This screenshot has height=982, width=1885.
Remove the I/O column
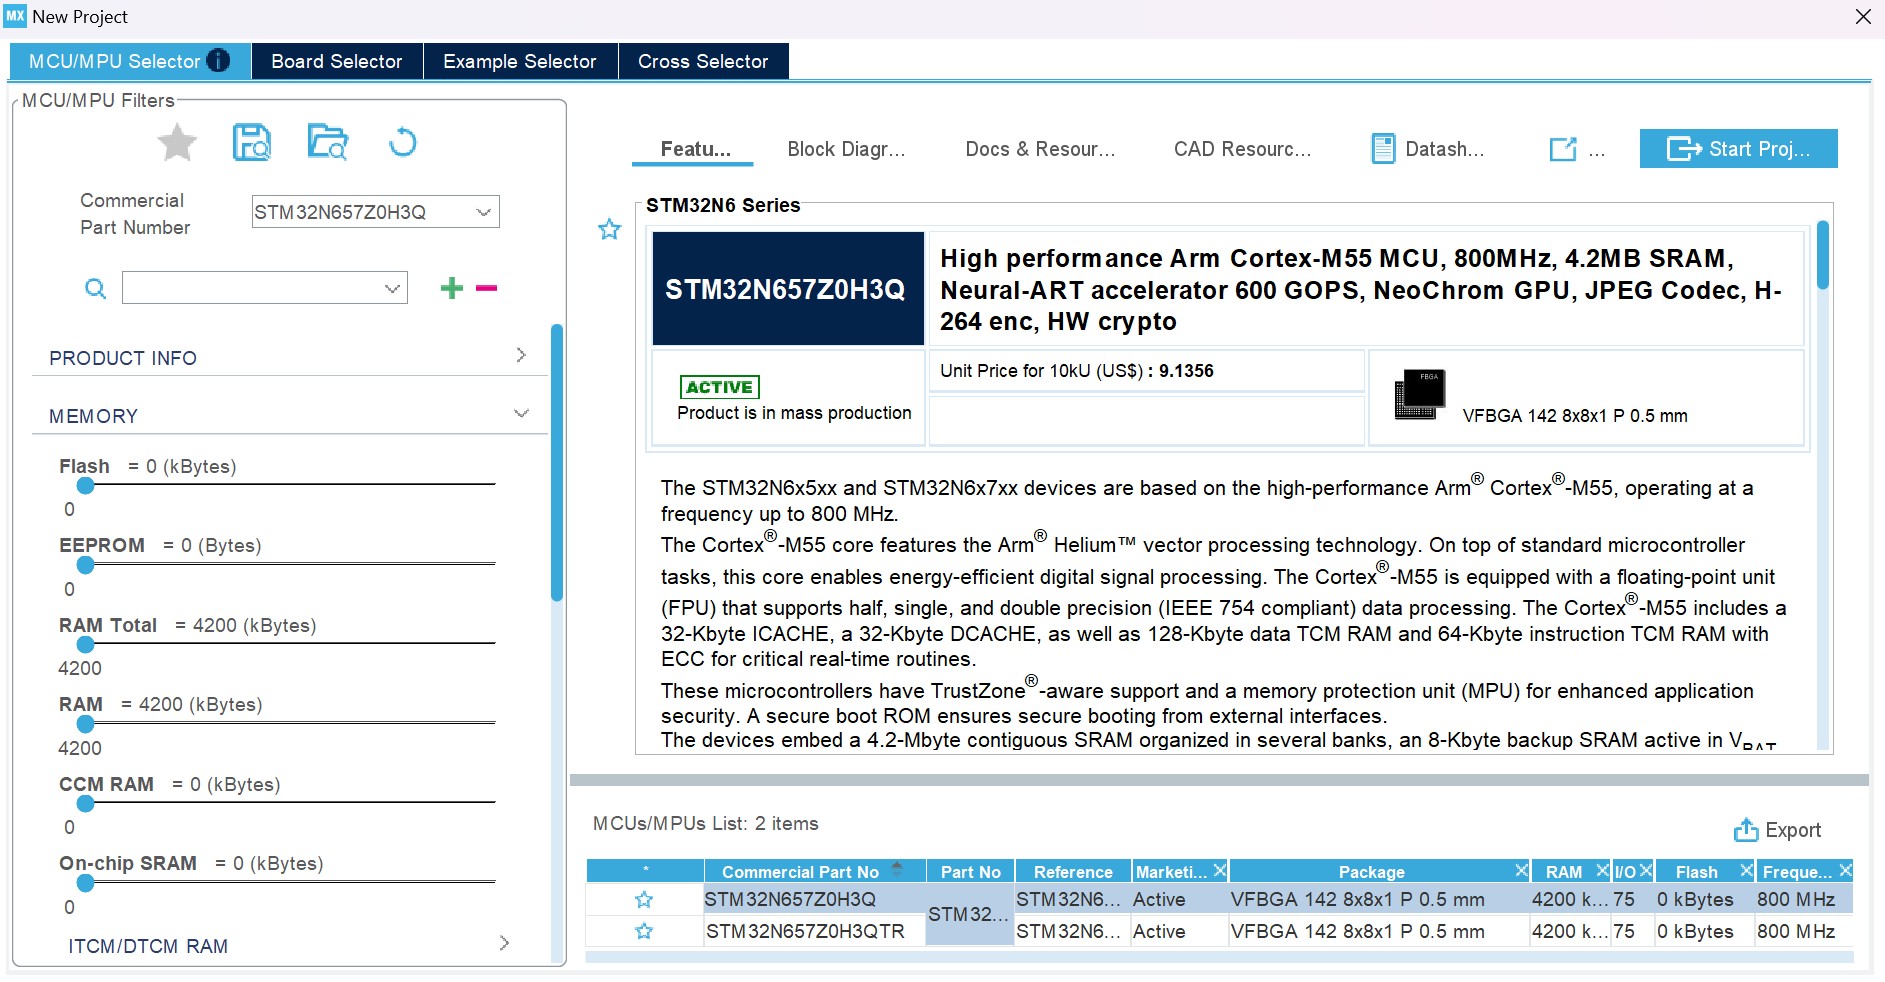pyautogui.click(x=1646, y=871)
